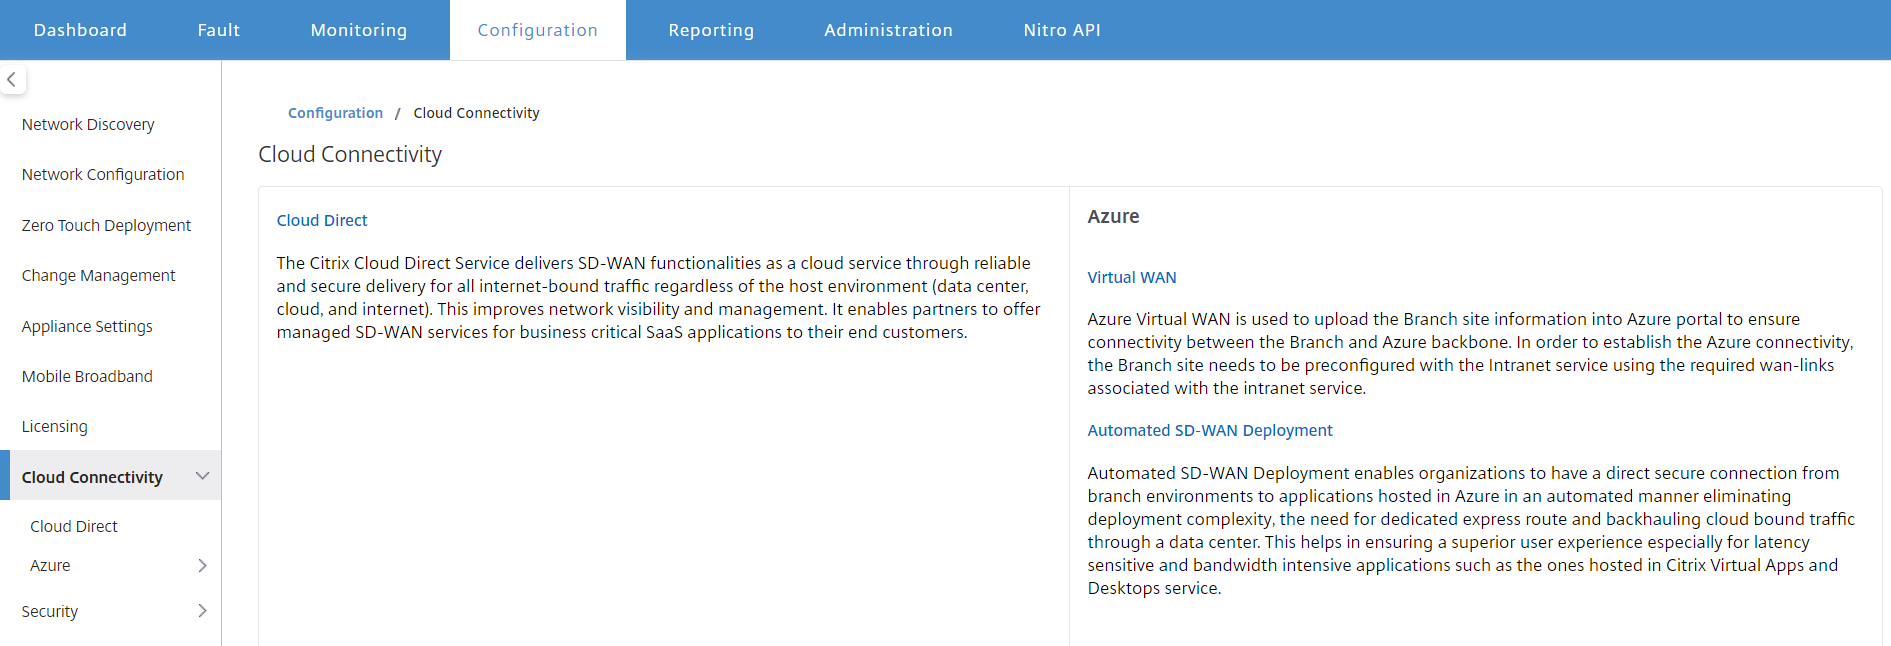Expand the Azure submenu chevron

tap(203, 566)
